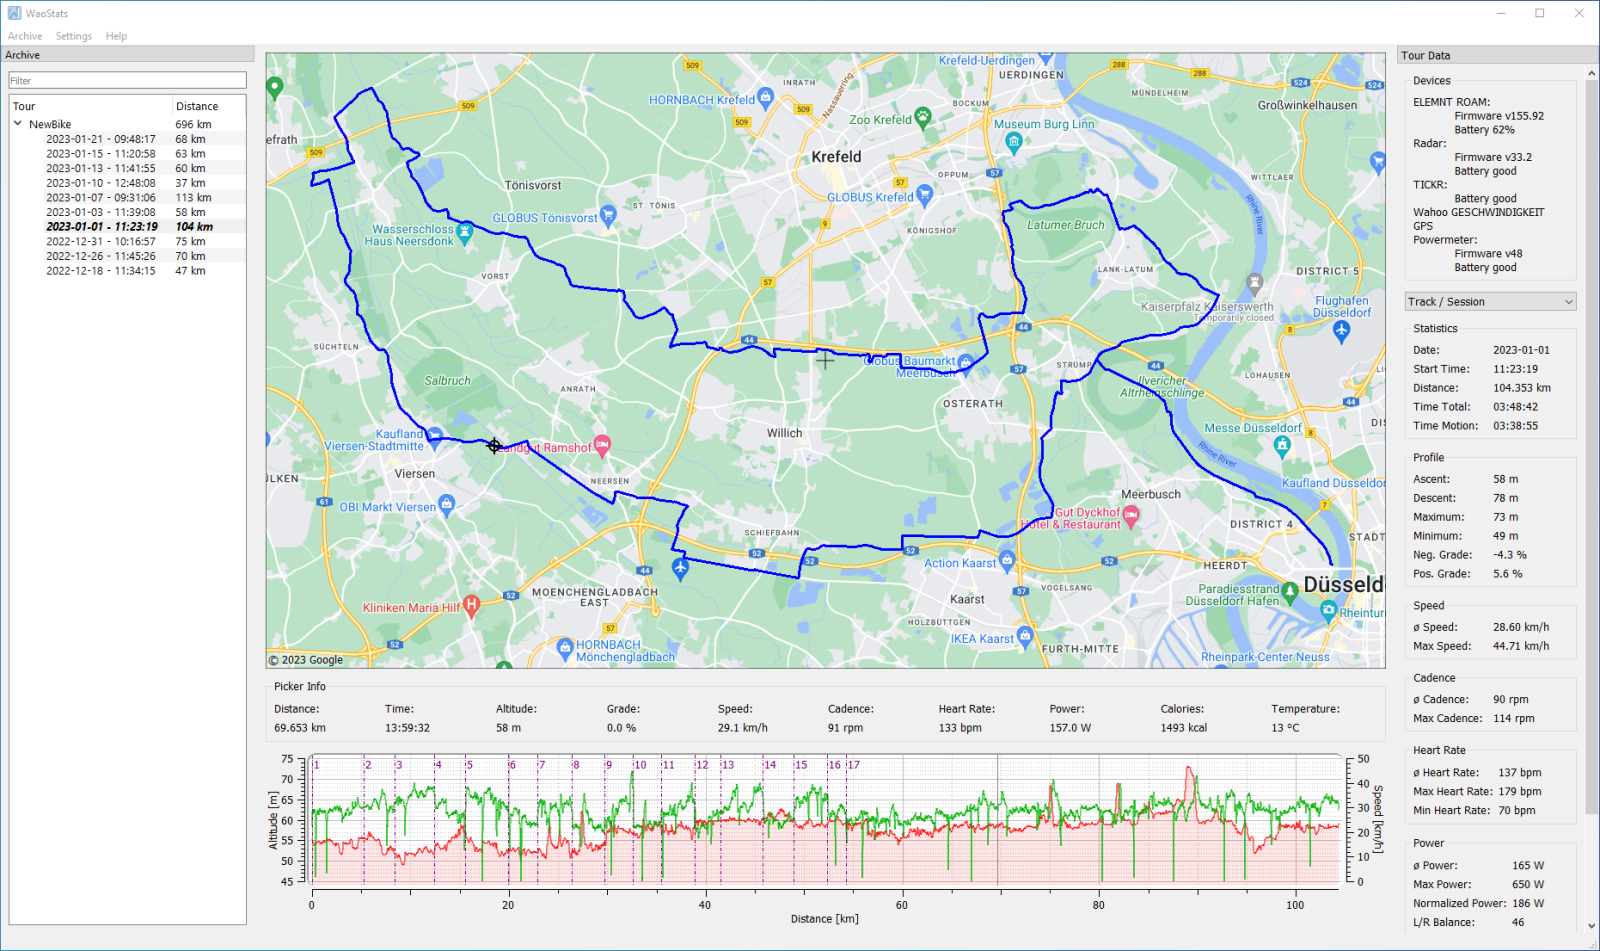Click lap marker 5 in the chart
Screen dimensions: 1600x951
pos(469,765)
